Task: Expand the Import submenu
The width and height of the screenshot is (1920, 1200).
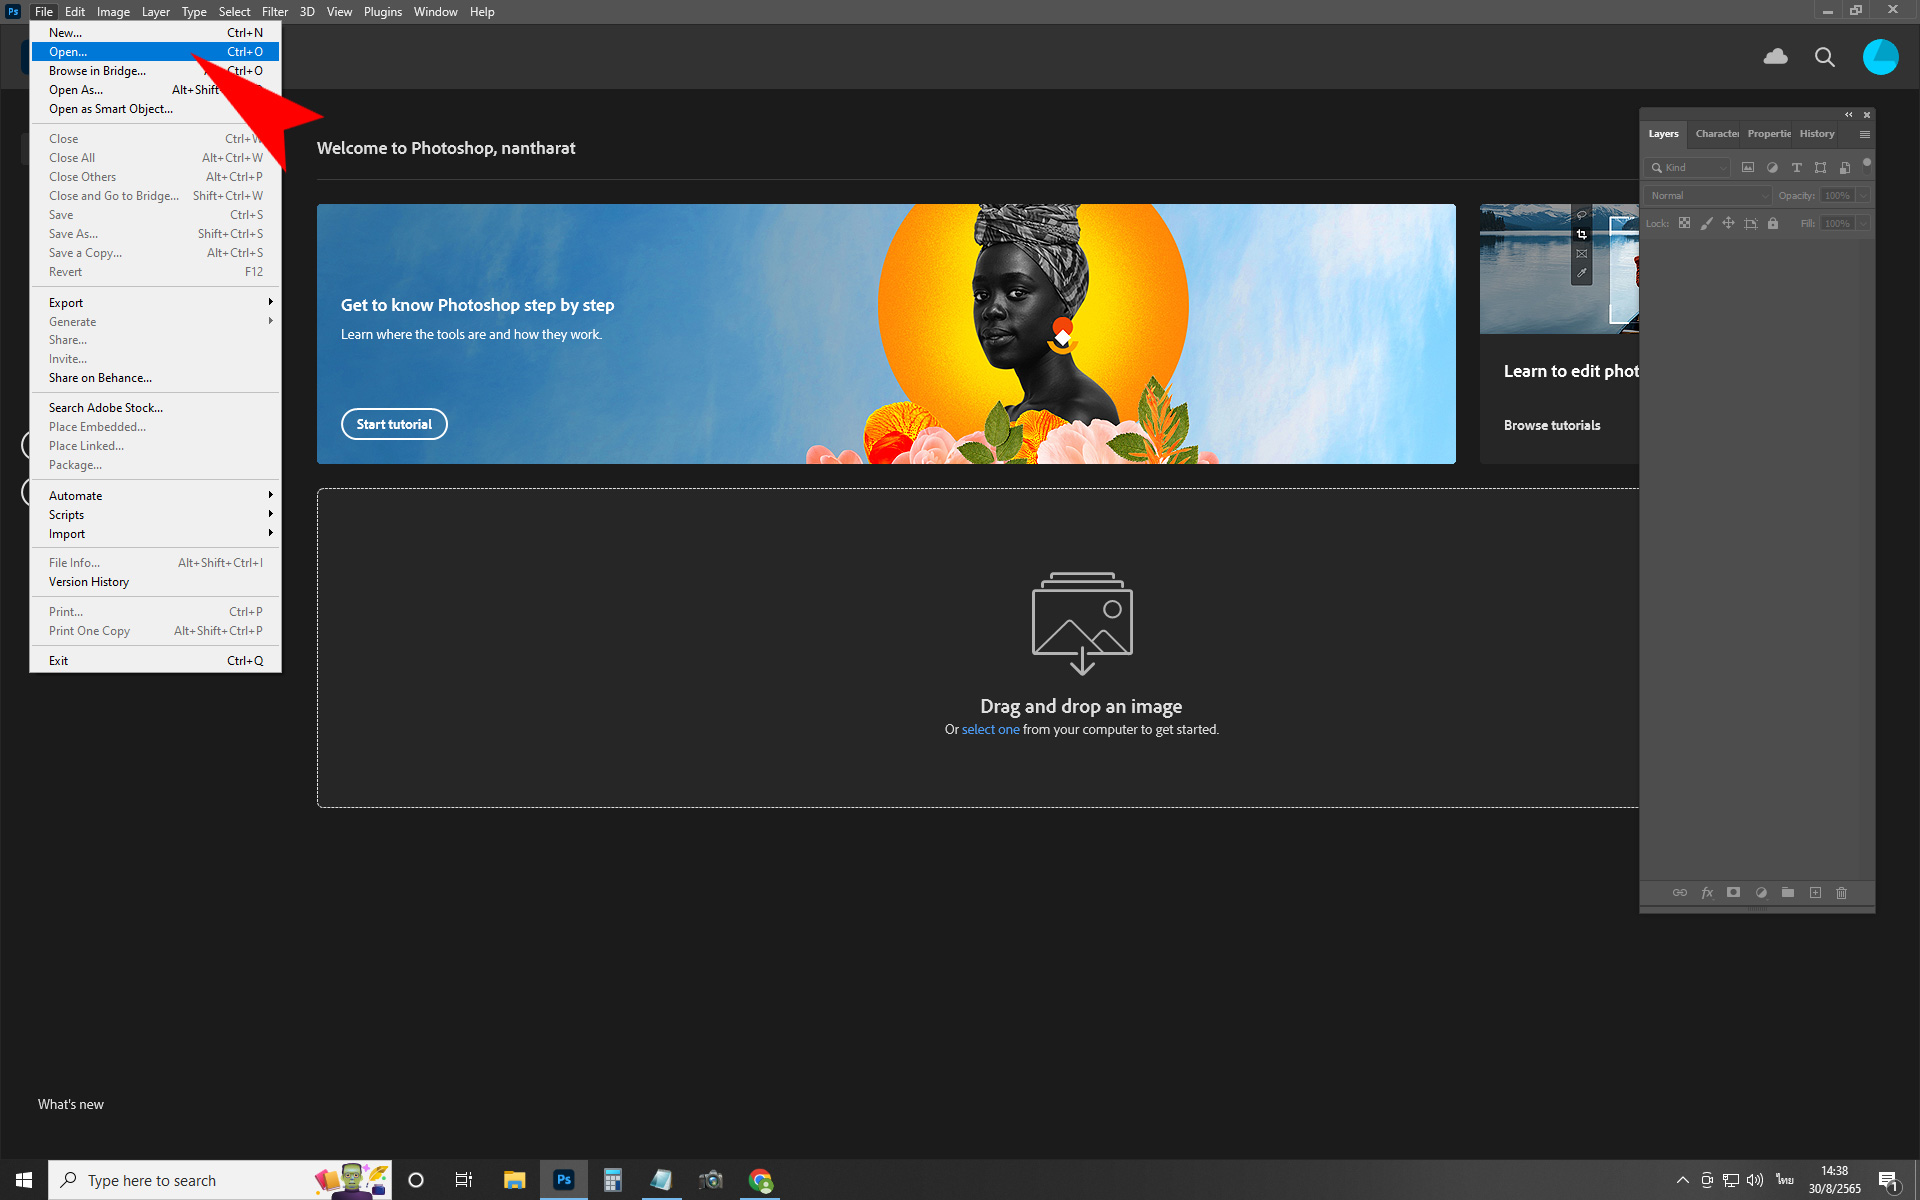Action: [155, 534]
